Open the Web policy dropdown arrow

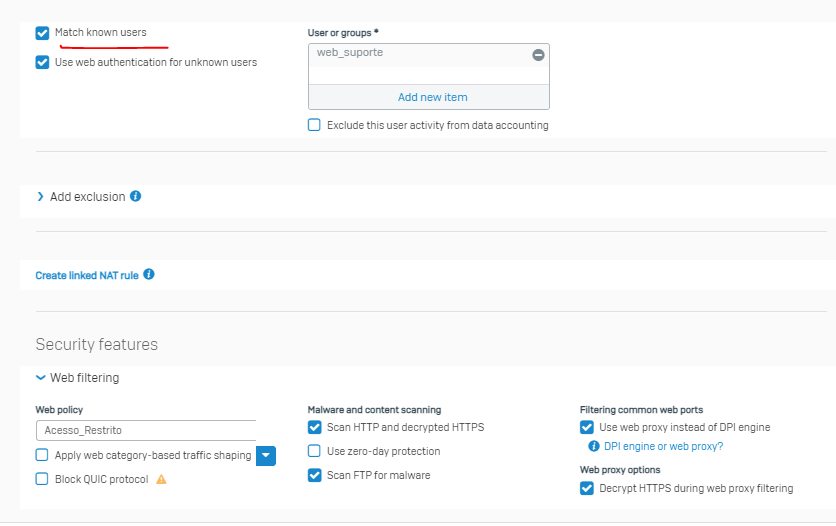tap(266, 456)
